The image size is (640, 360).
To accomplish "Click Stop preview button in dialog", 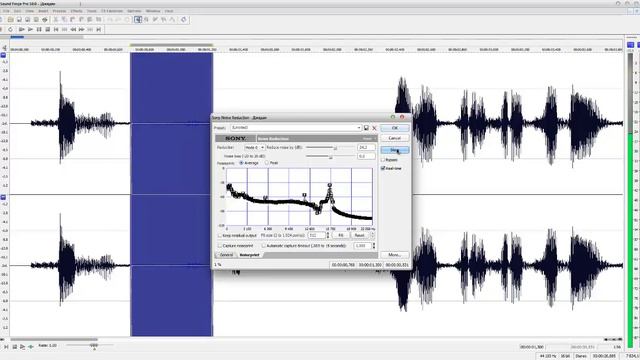I will click(395, 150).
